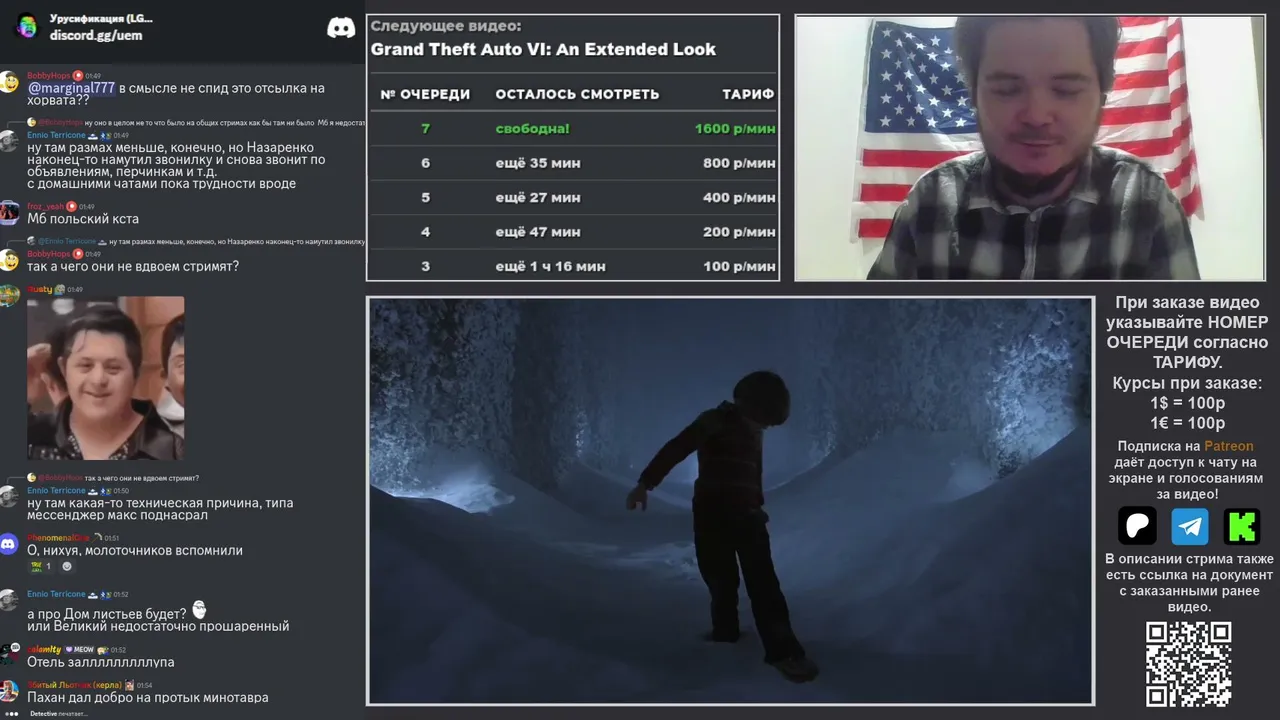This screenshot has width=1280, height=720.
Task: Click the "1600 р/мин" tariff cell
Action: 735,129
